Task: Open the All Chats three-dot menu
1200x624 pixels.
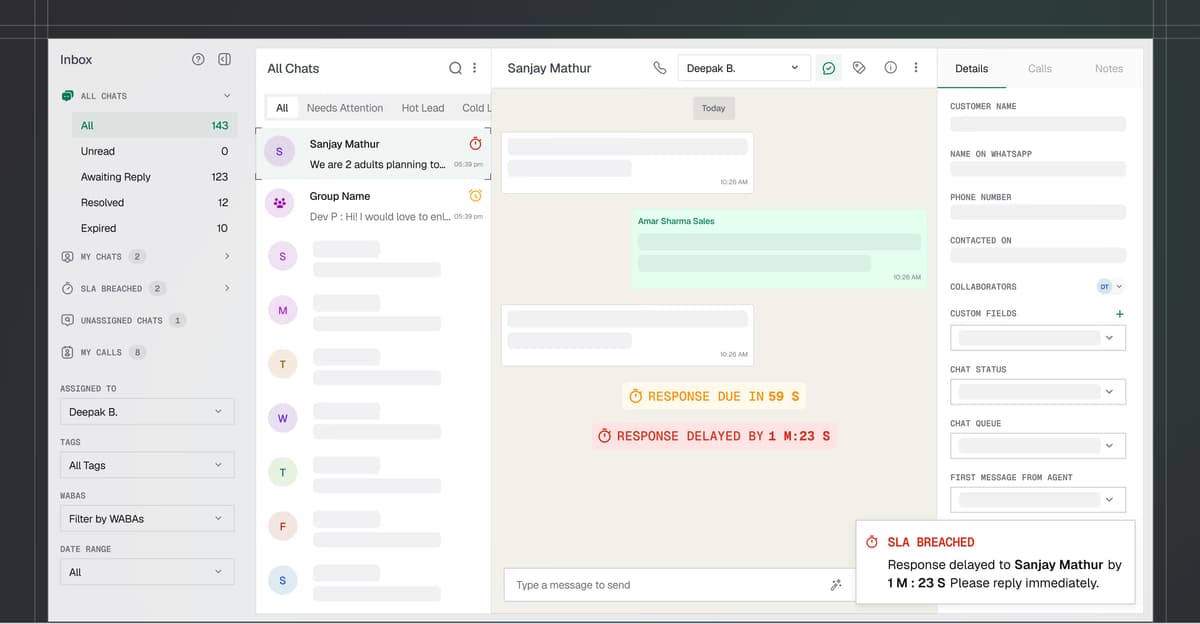Action: coord(474,68)
